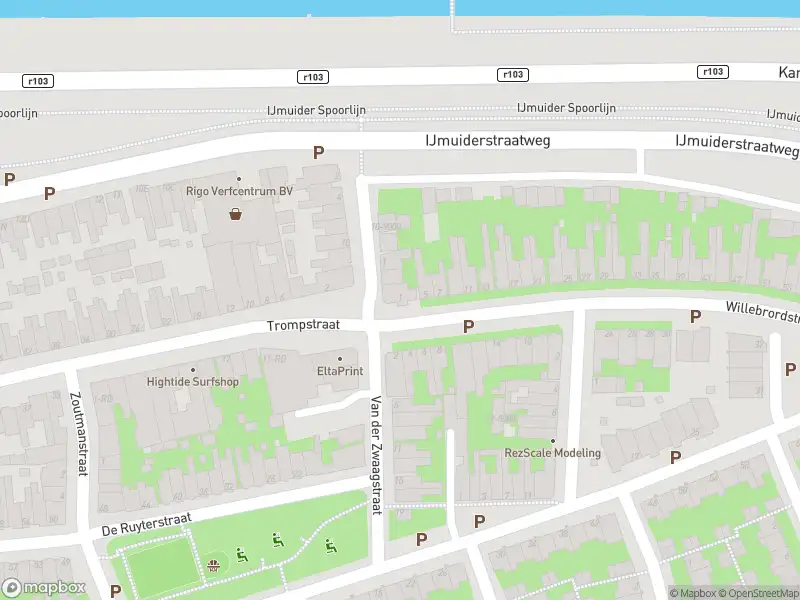
Task: Click the parking icon below RezScale Modeling
Action: (x=479, y=521)
